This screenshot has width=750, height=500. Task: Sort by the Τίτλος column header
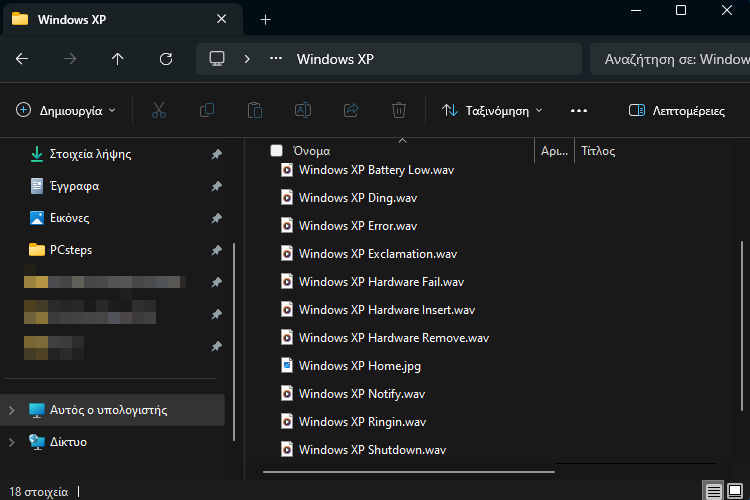598,151
